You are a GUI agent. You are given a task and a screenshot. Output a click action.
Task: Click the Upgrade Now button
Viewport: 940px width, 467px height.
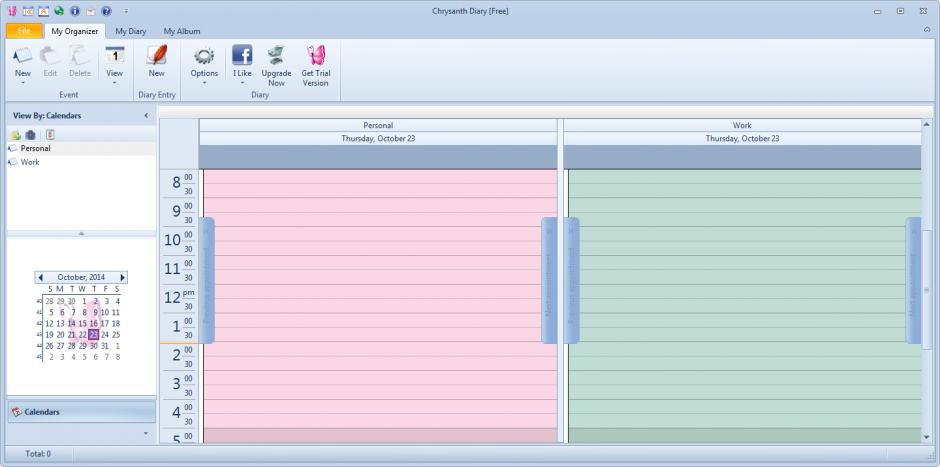coord(276,66)
